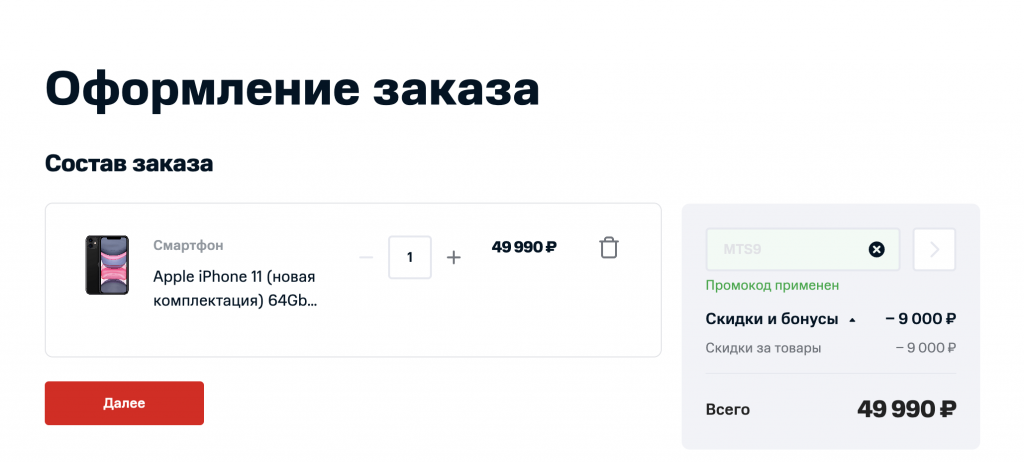1024x462 pixels.
Task: Click the Оформление заказа heading
Action: point(292,89)
